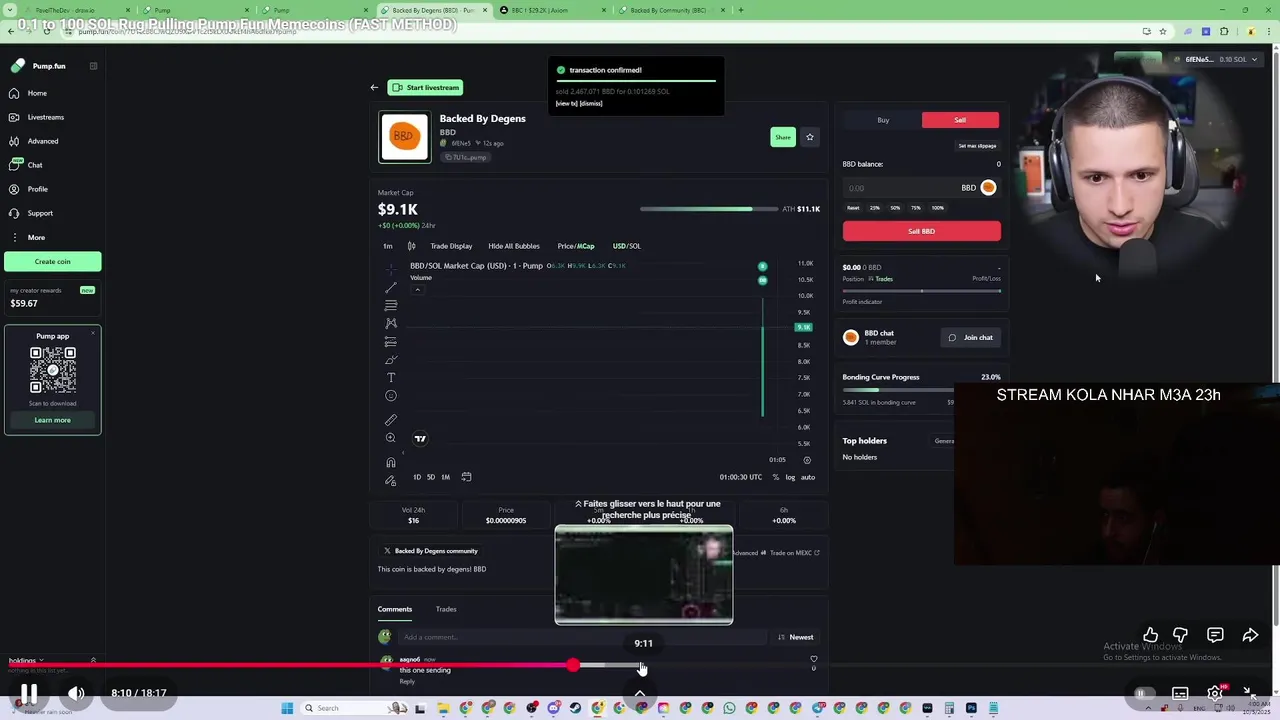
Task: Click the green Share button
Action: [x=783, y=137]
